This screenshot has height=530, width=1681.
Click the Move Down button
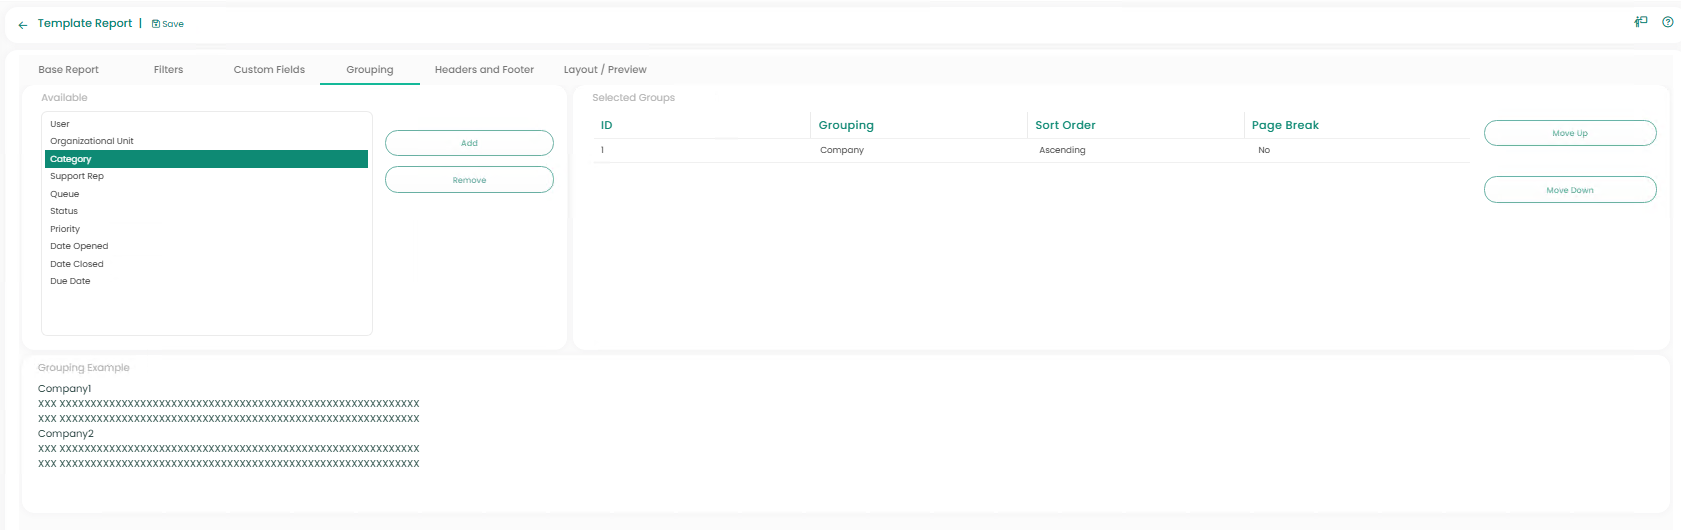pyautogui.click(x=1569, y=190)
